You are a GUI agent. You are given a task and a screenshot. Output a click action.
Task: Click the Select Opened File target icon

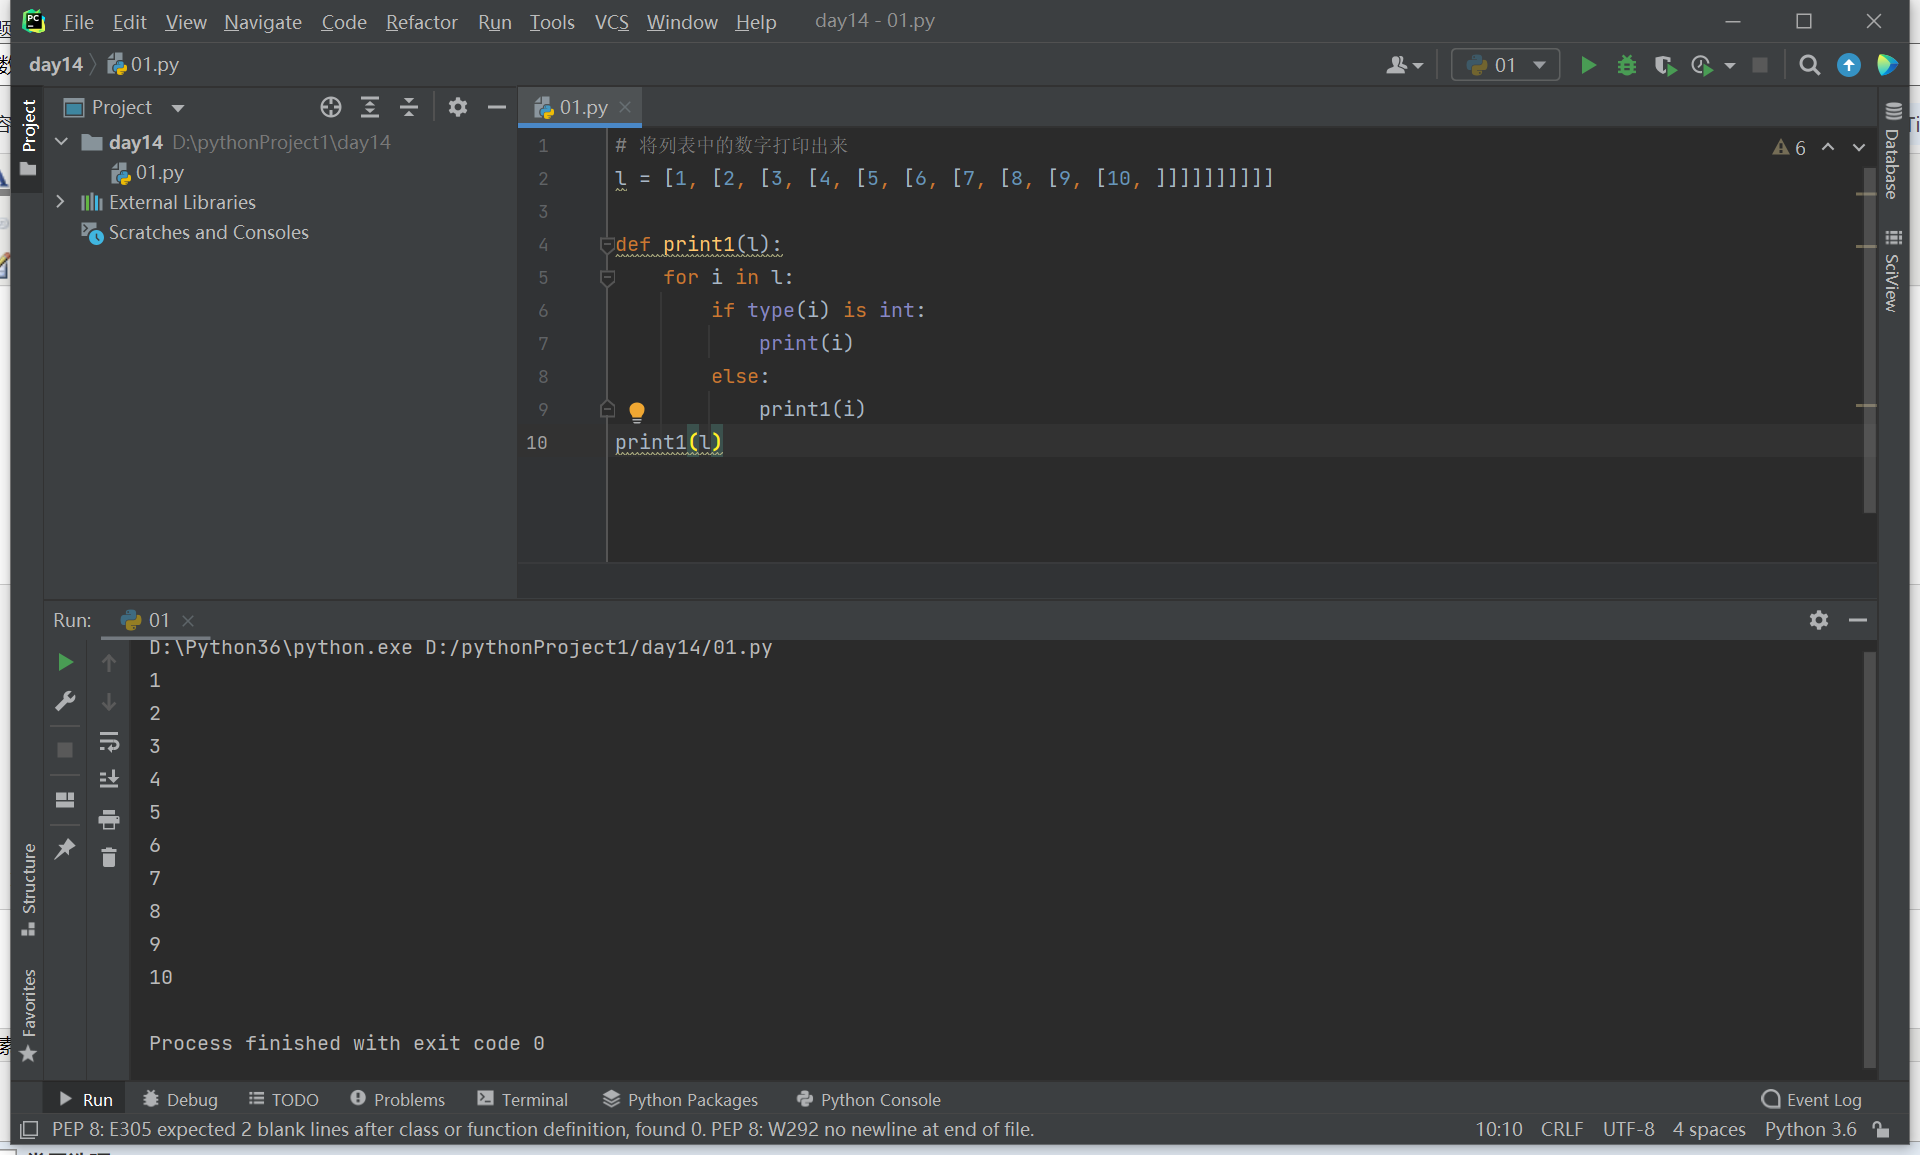(331, 107)
